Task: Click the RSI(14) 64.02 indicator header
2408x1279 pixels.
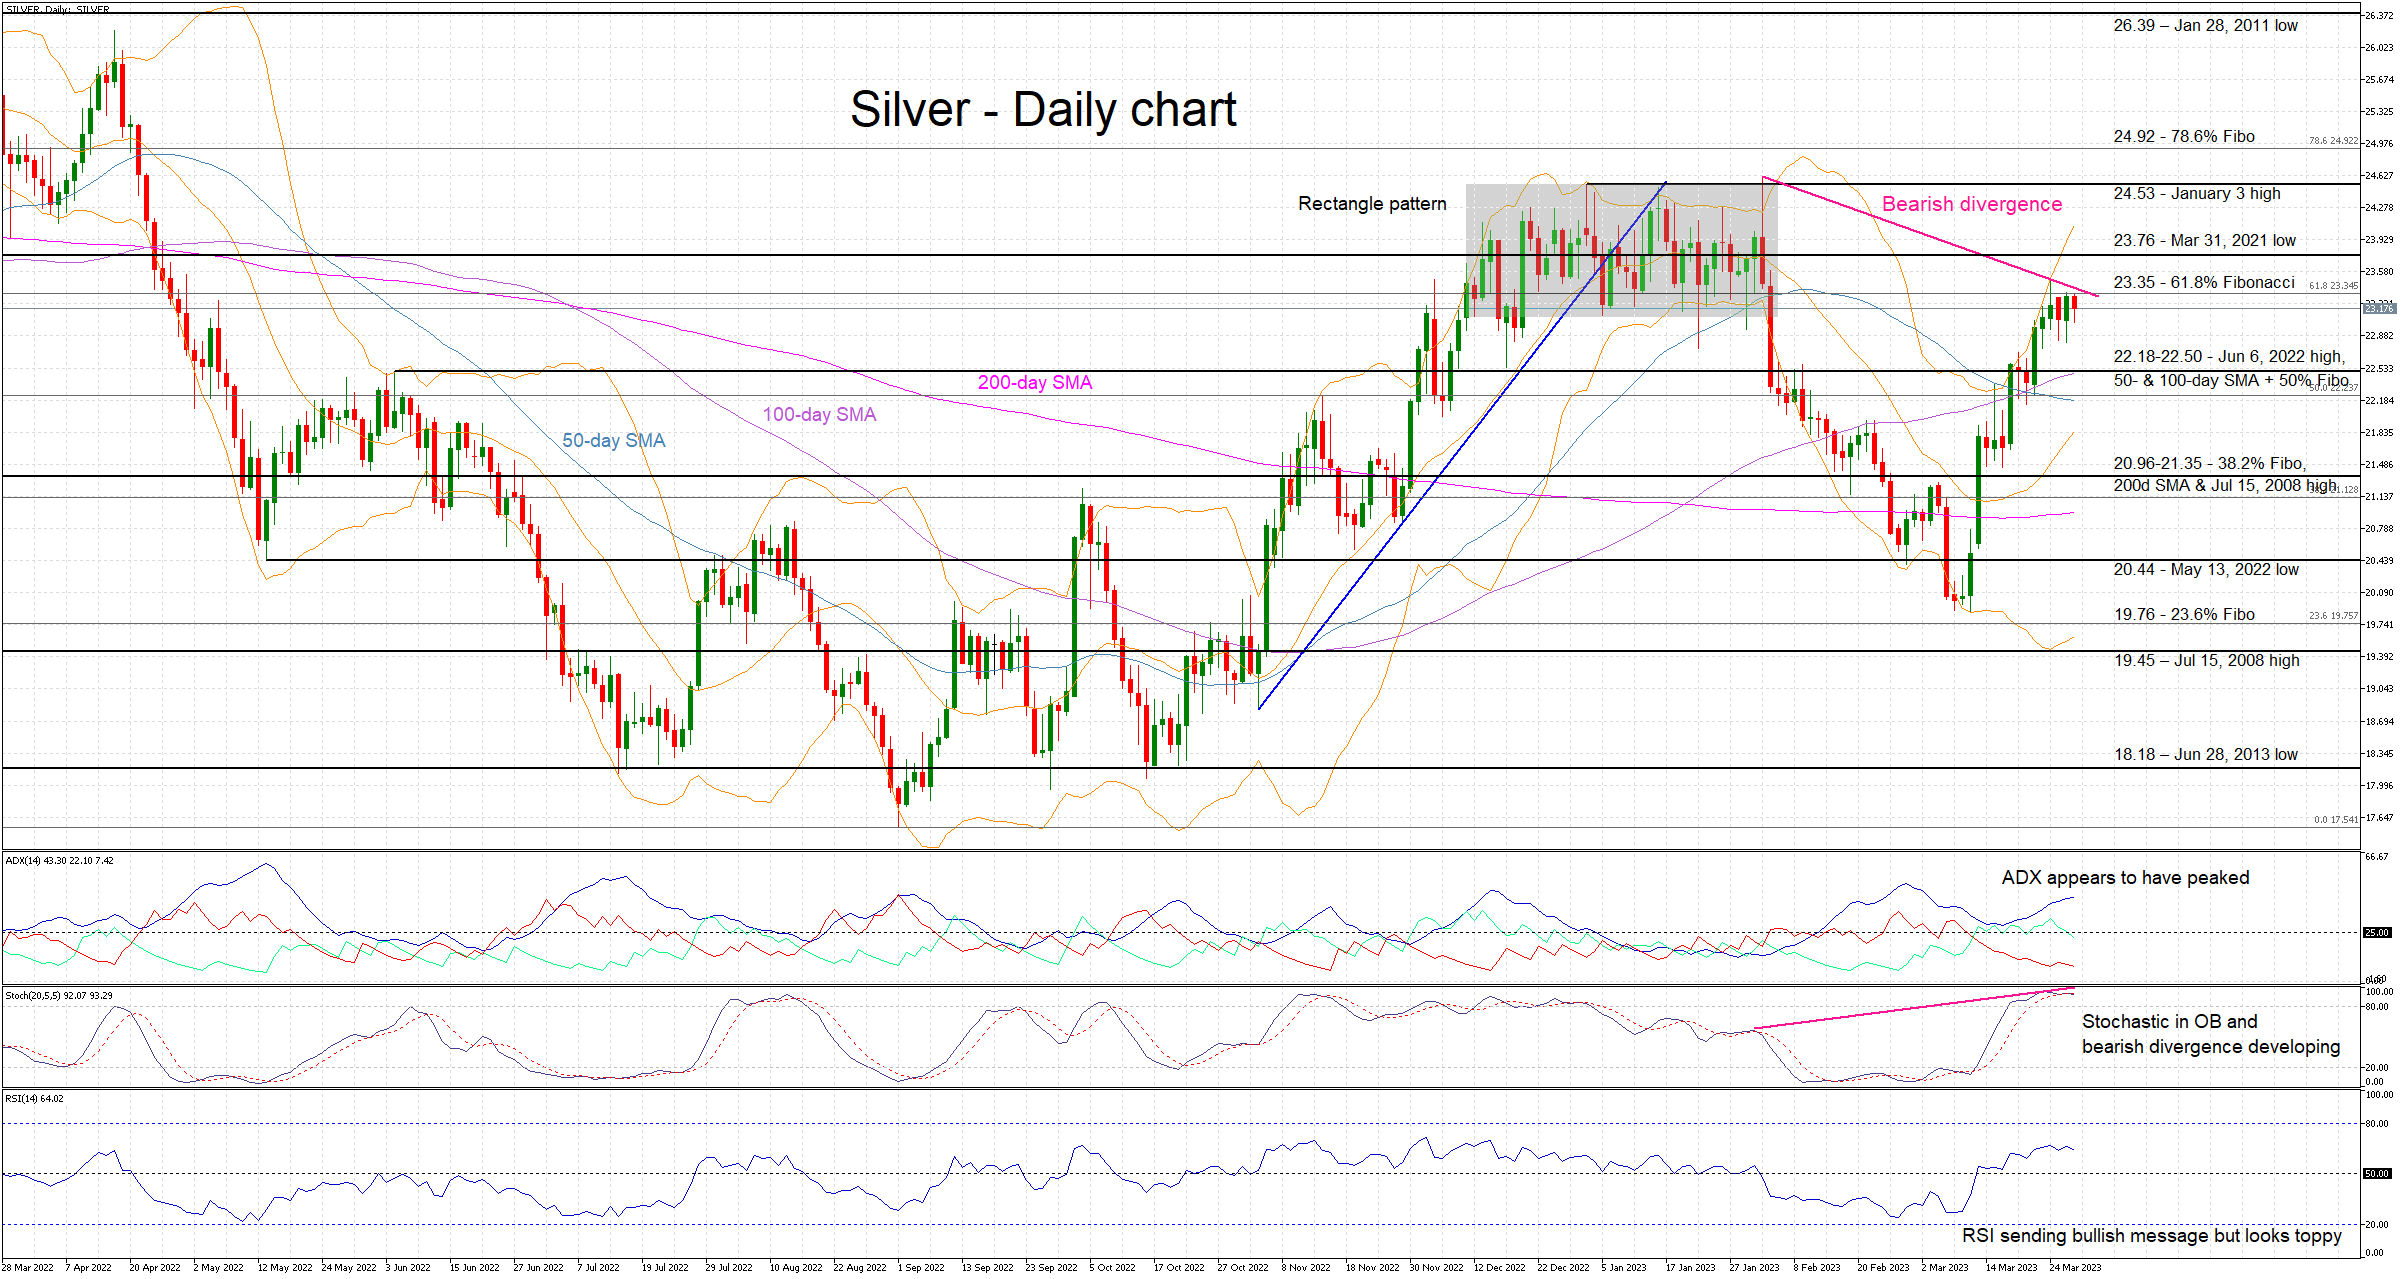Action: [34, 1099]
